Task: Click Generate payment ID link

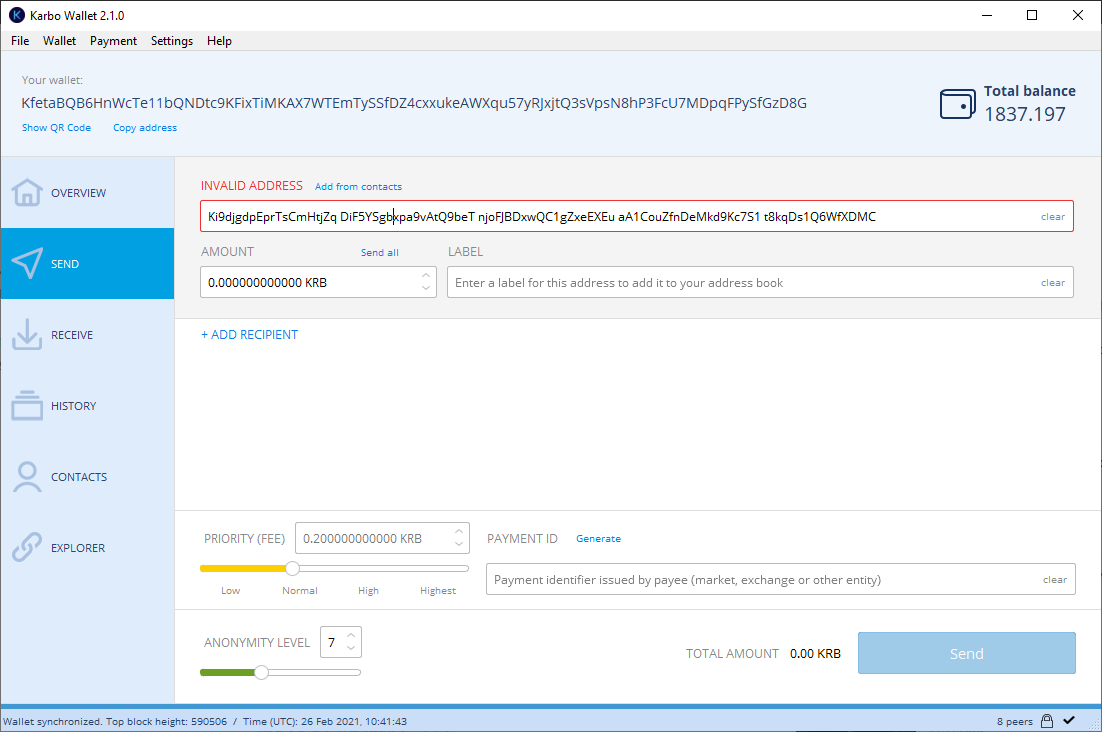Action: (x=598, y=538)
